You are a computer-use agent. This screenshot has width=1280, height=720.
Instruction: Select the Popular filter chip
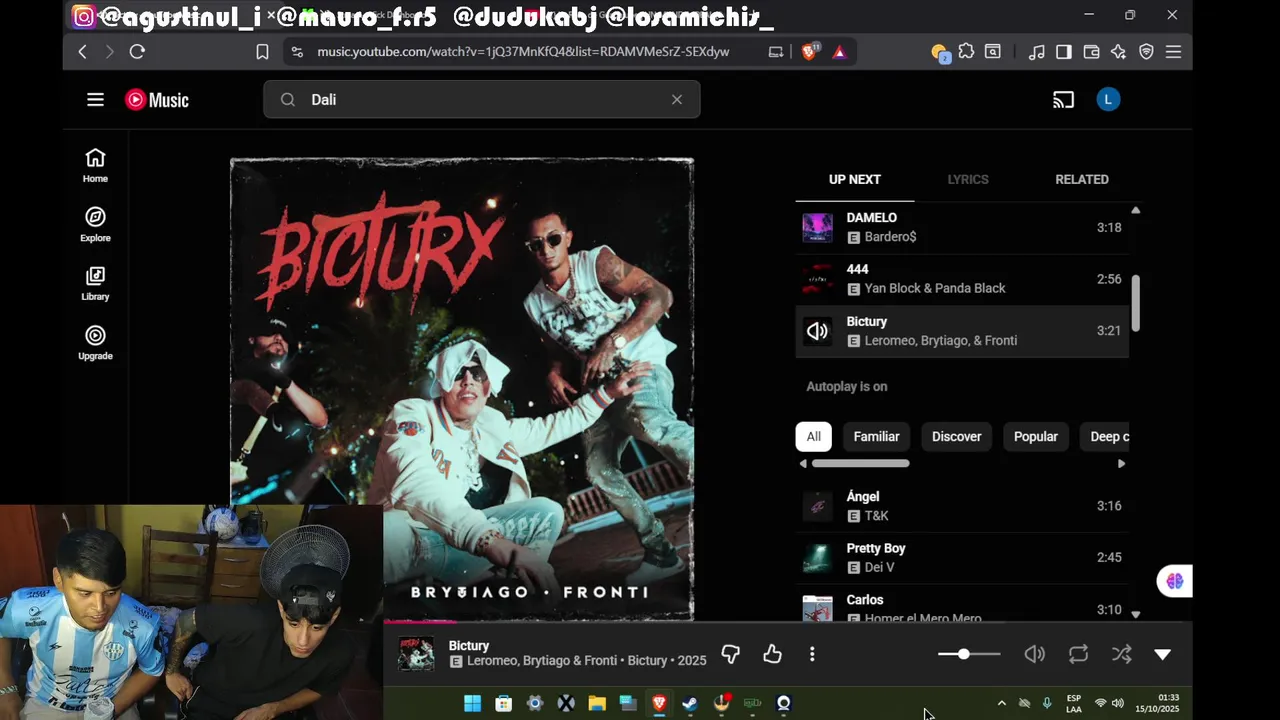[1036, 437]
